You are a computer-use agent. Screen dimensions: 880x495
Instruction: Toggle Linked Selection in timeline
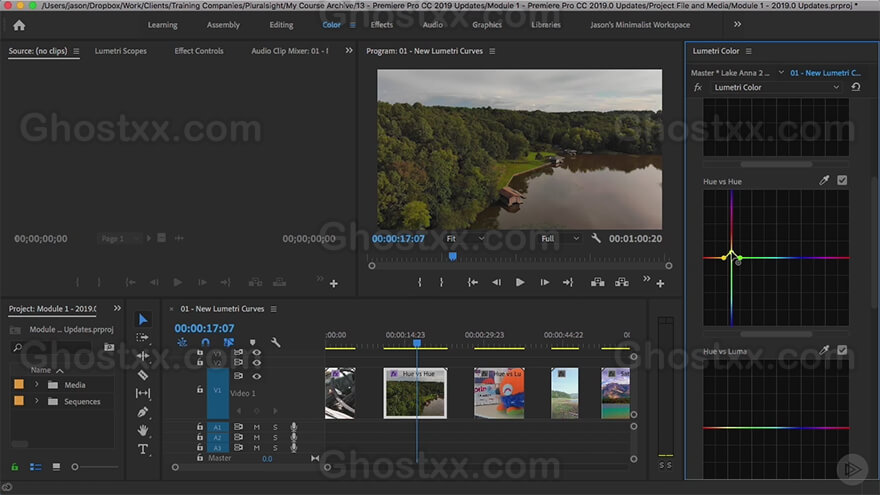tap(229, 342)
